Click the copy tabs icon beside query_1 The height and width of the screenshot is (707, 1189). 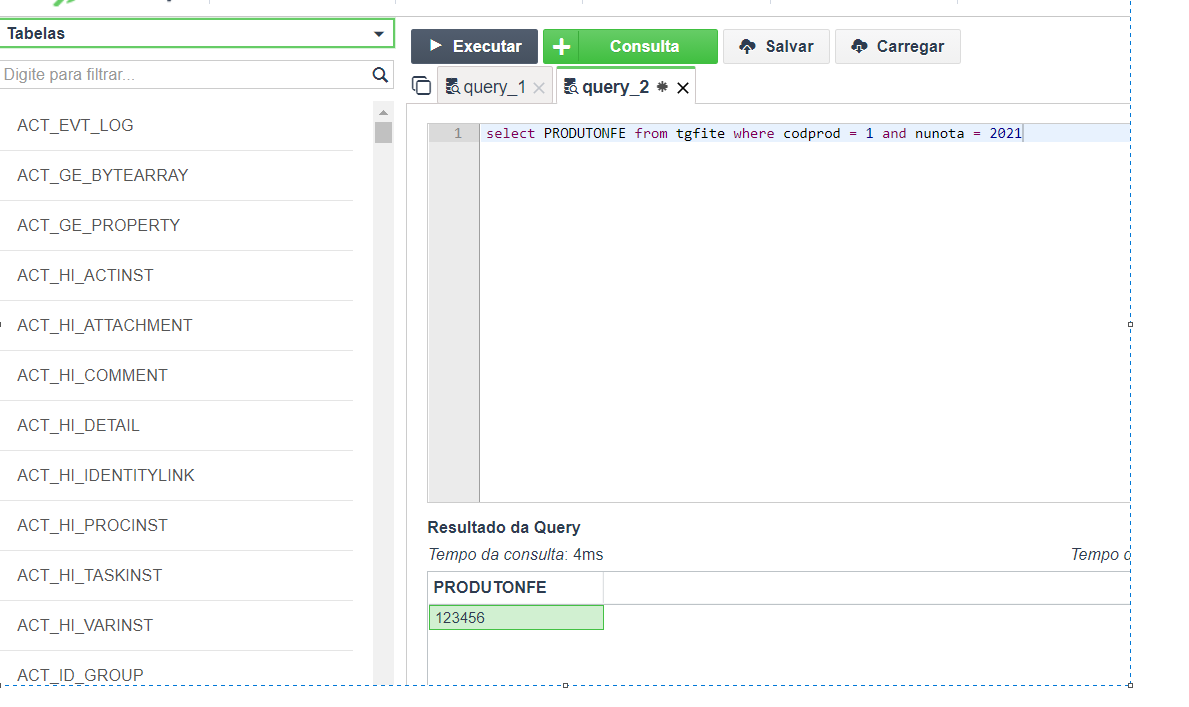click(x=422, y=87)
